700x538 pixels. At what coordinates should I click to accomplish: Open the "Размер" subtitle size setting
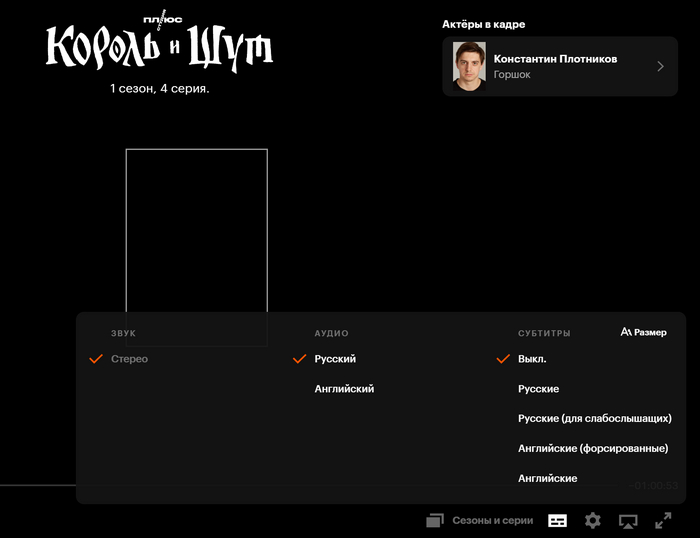click(643, 332)
